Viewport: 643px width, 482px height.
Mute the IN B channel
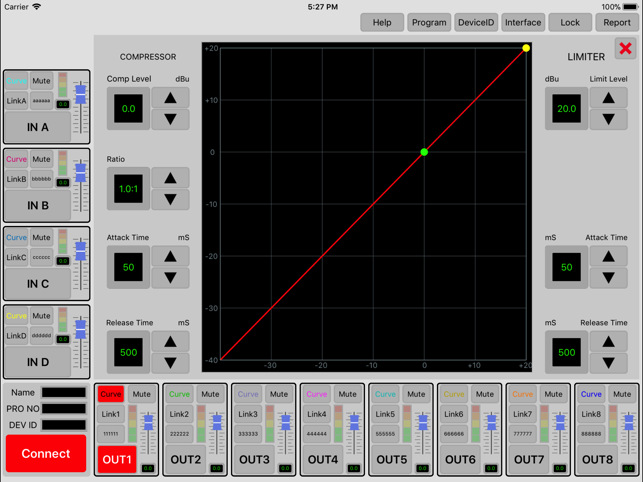41,159
